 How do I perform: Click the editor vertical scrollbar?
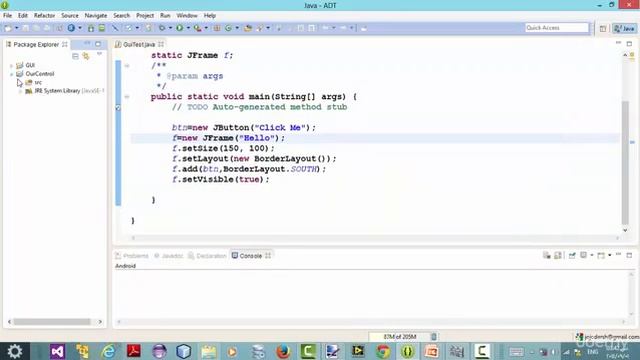tap(625, 161)
